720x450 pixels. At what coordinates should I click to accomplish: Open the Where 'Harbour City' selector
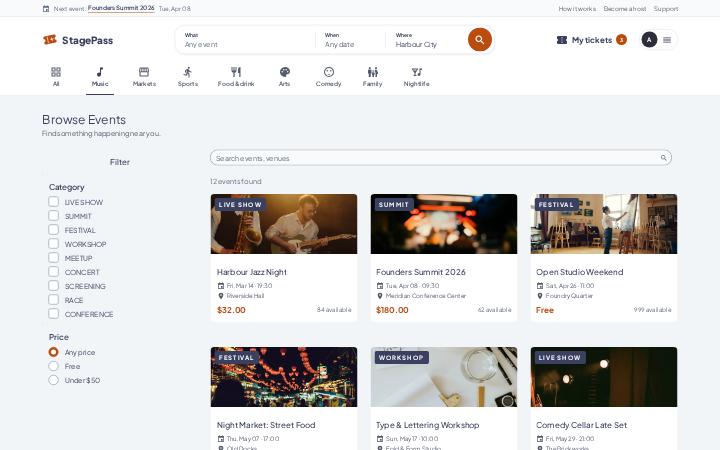425,40
